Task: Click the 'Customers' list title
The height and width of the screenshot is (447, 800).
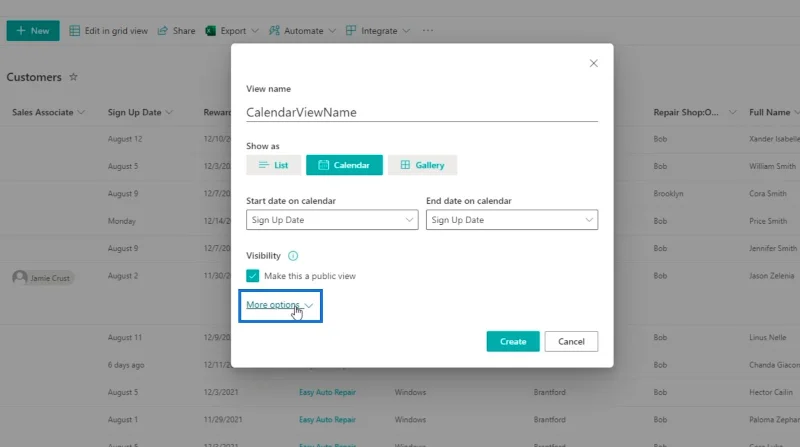Action: [x=34, y=77]
